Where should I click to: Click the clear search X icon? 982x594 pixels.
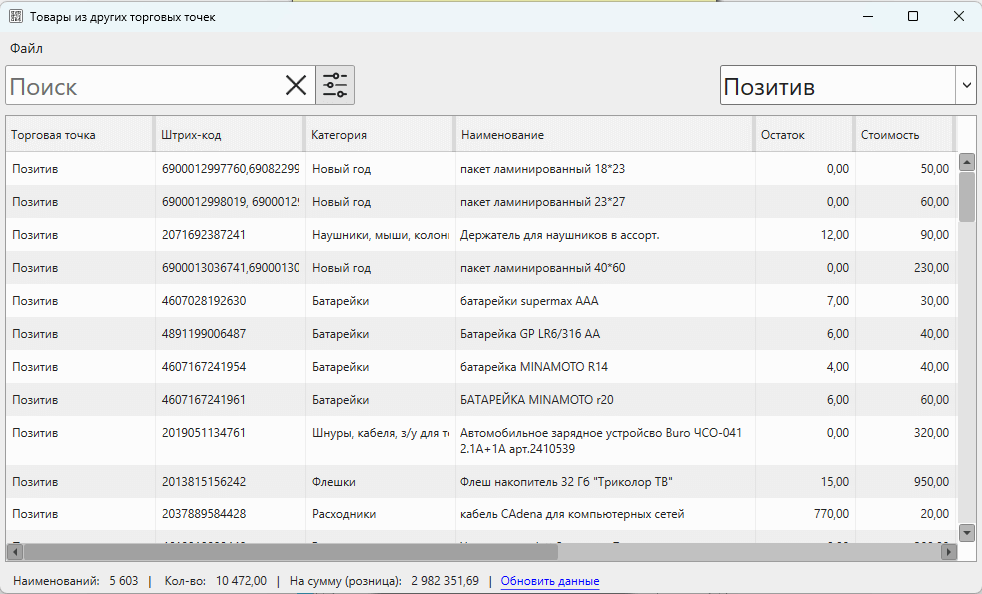[296, 86]
